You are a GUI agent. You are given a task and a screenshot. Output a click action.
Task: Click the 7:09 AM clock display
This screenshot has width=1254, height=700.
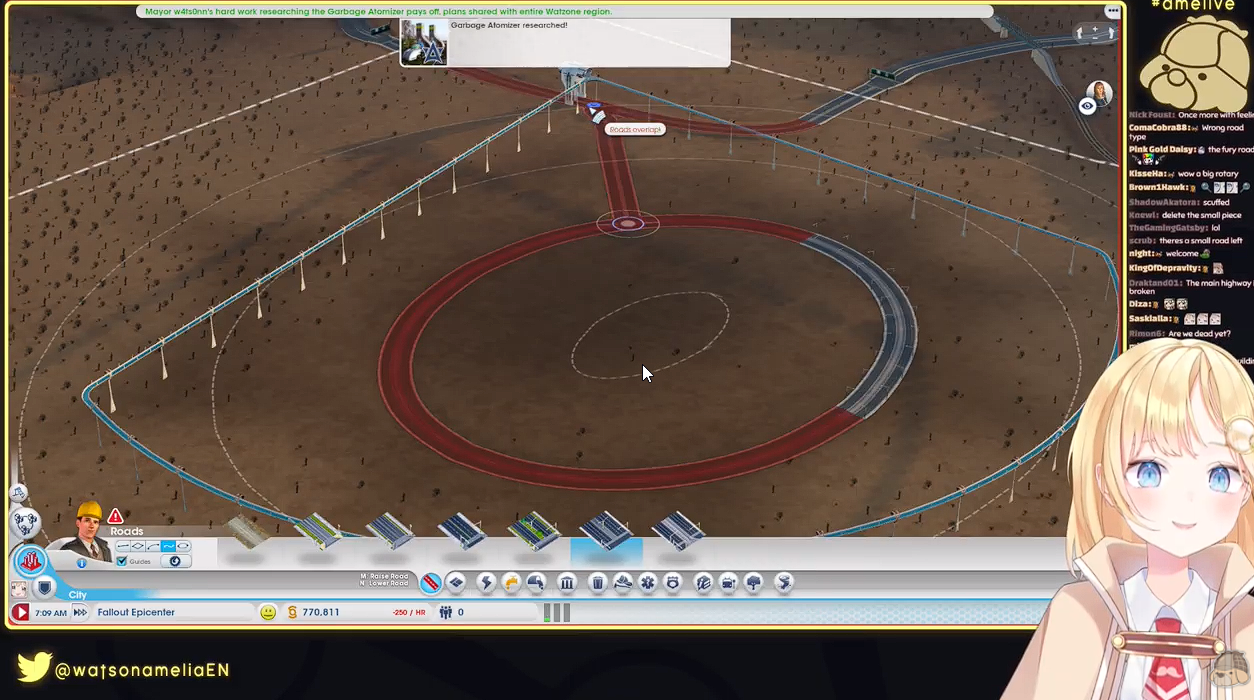pyautogui.click(x=51, y=613)
